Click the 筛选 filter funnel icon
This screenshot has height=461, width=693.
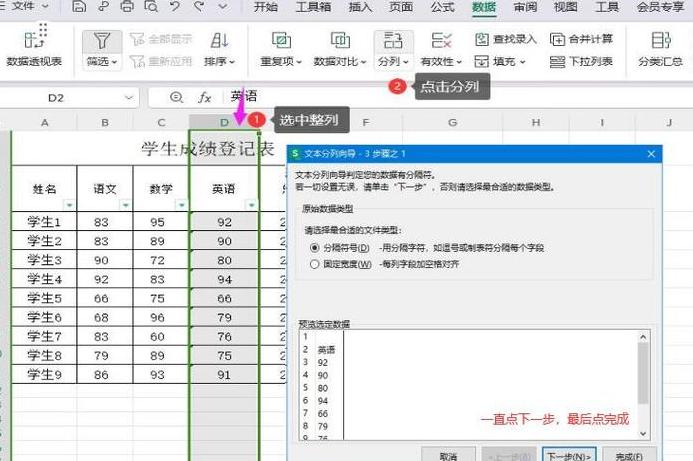102,41
